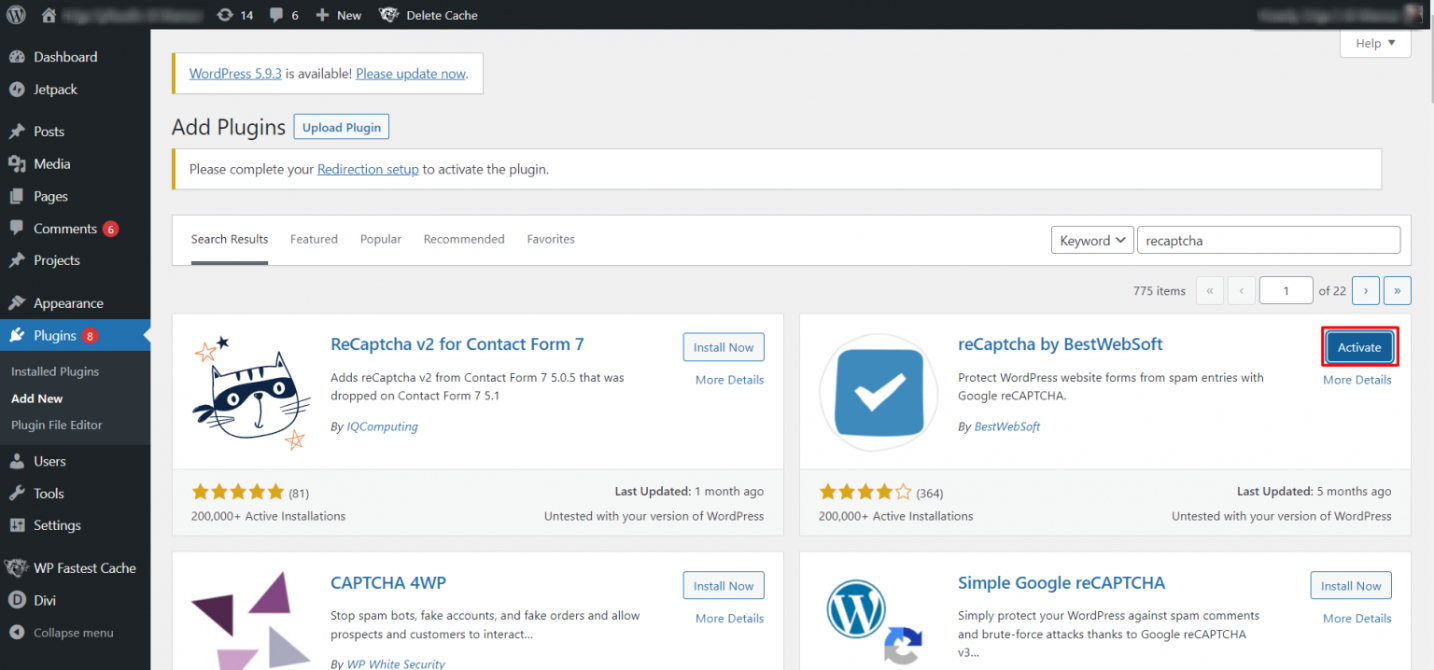Open reCaptcha by BestWebSoft title link

(x=1060, y=344)
